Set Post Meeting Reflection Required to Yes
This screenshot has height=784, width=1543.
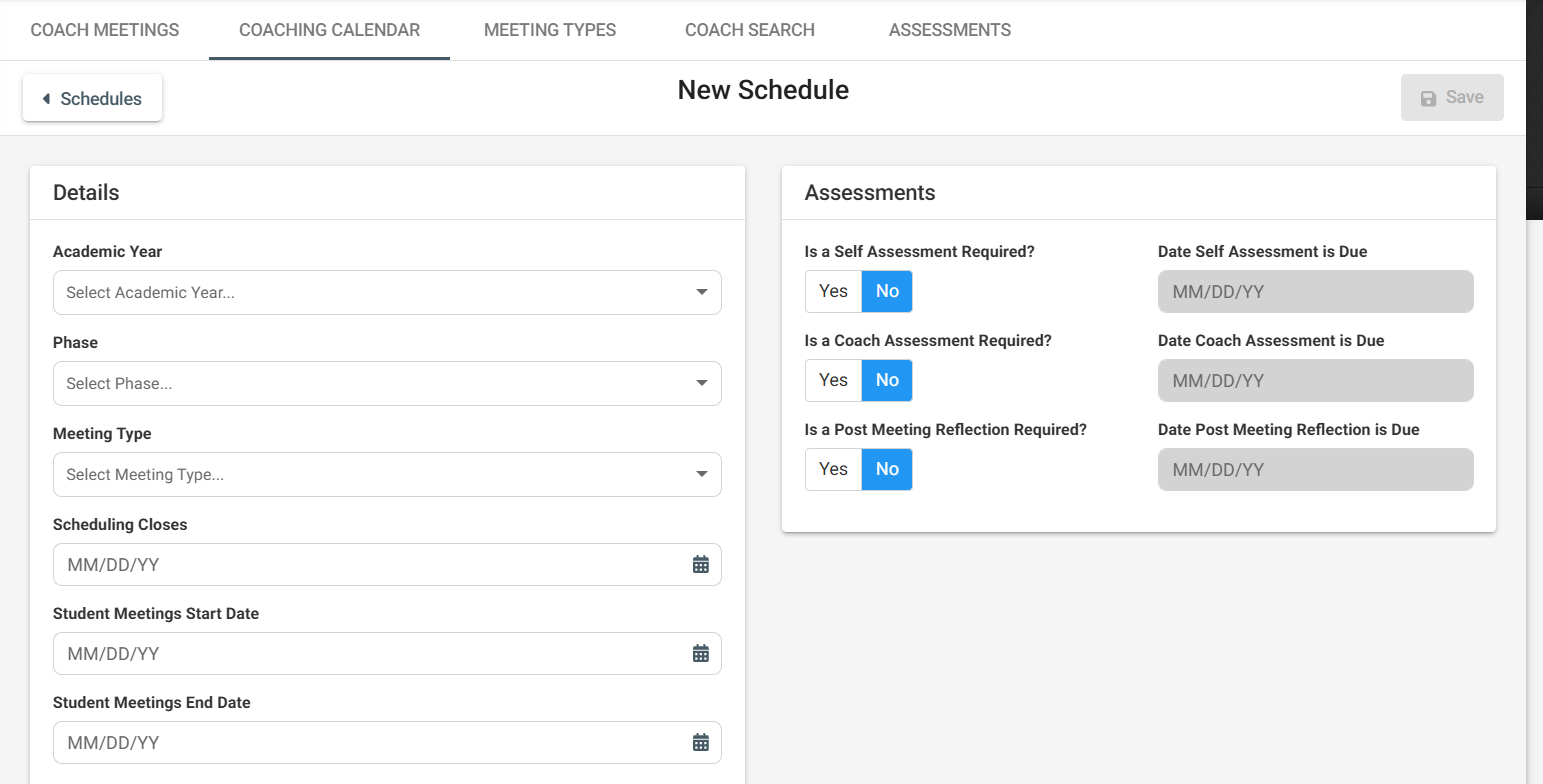(x=833, y=469)
